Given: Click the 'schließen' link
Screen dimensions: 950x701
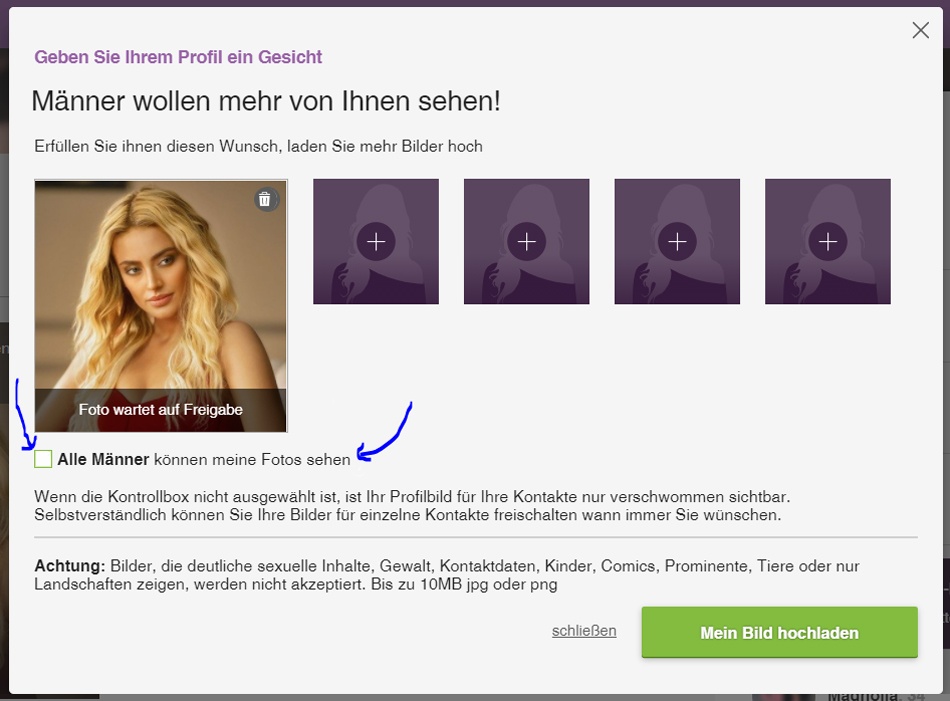Looking at the screenshot, I should pyautogui.click(x=584, y=631).
